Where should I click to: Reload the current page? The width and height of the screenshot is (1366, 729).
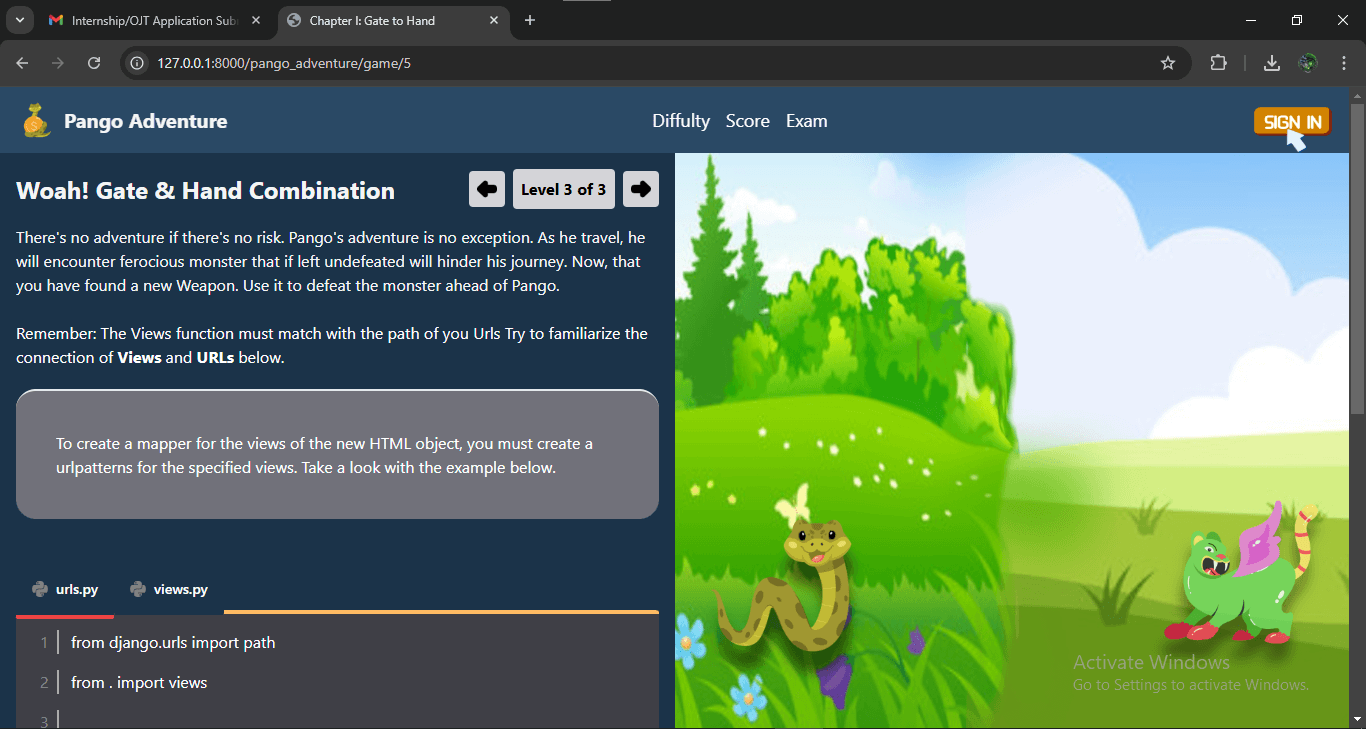click(x=94, y=63)
